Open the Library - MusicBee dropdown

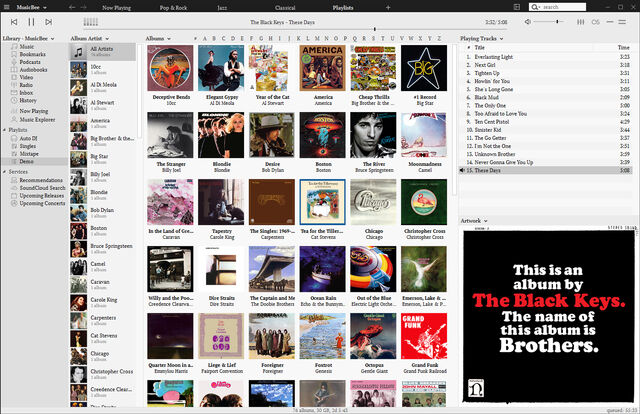(x=28, y=38)
